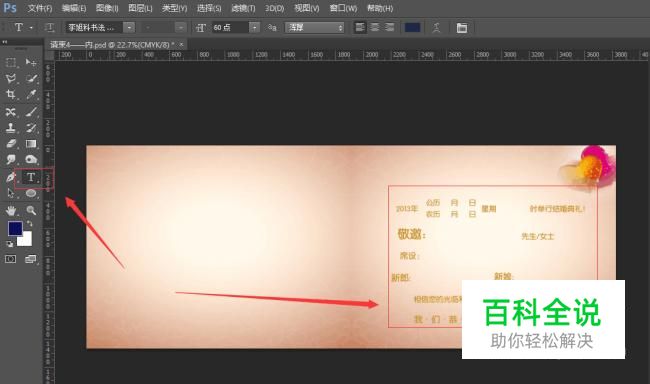Image resolution: width=650 pixels, height=384 pixels.
Task: Toggle Quick Mask mode
Action: pyautogui.click(x=11, y=259)
